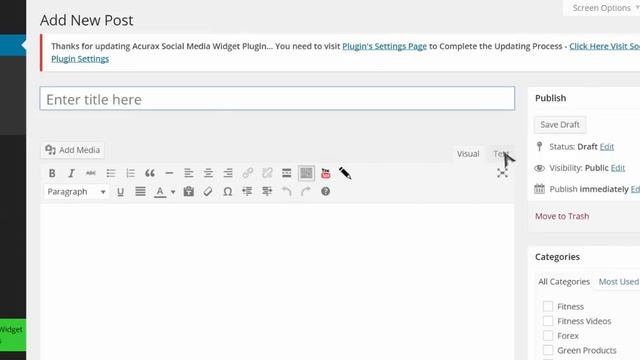Image resolution: width=640 pixels, height=360 pixels.
Task: Click the YouTube embed icon
Action: pos(326,173)
